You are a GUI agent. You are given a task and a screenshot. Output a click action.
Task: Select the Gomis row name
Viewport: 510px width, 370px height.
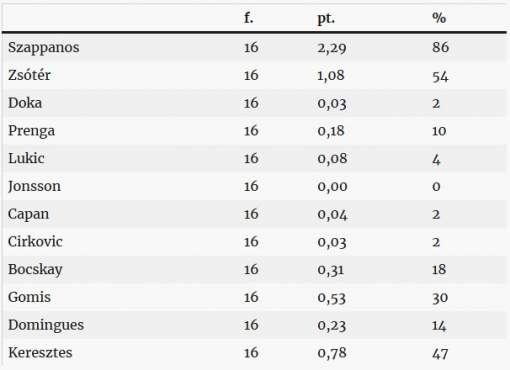(x=29, y=297)
